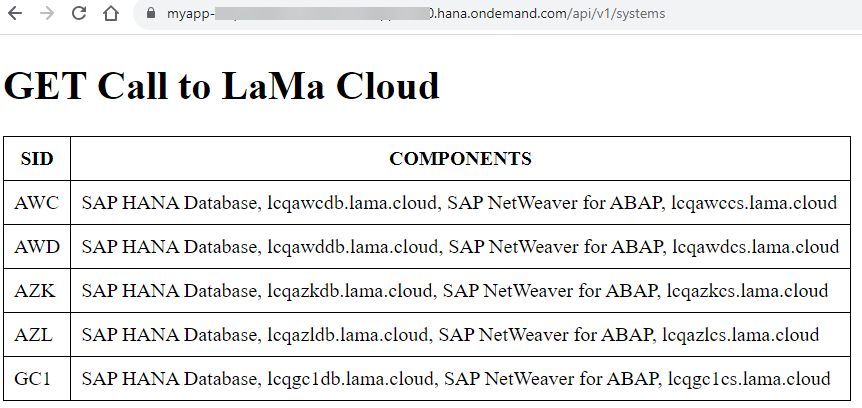Click the COMPONENTS column header

click(x=460, y=158)
